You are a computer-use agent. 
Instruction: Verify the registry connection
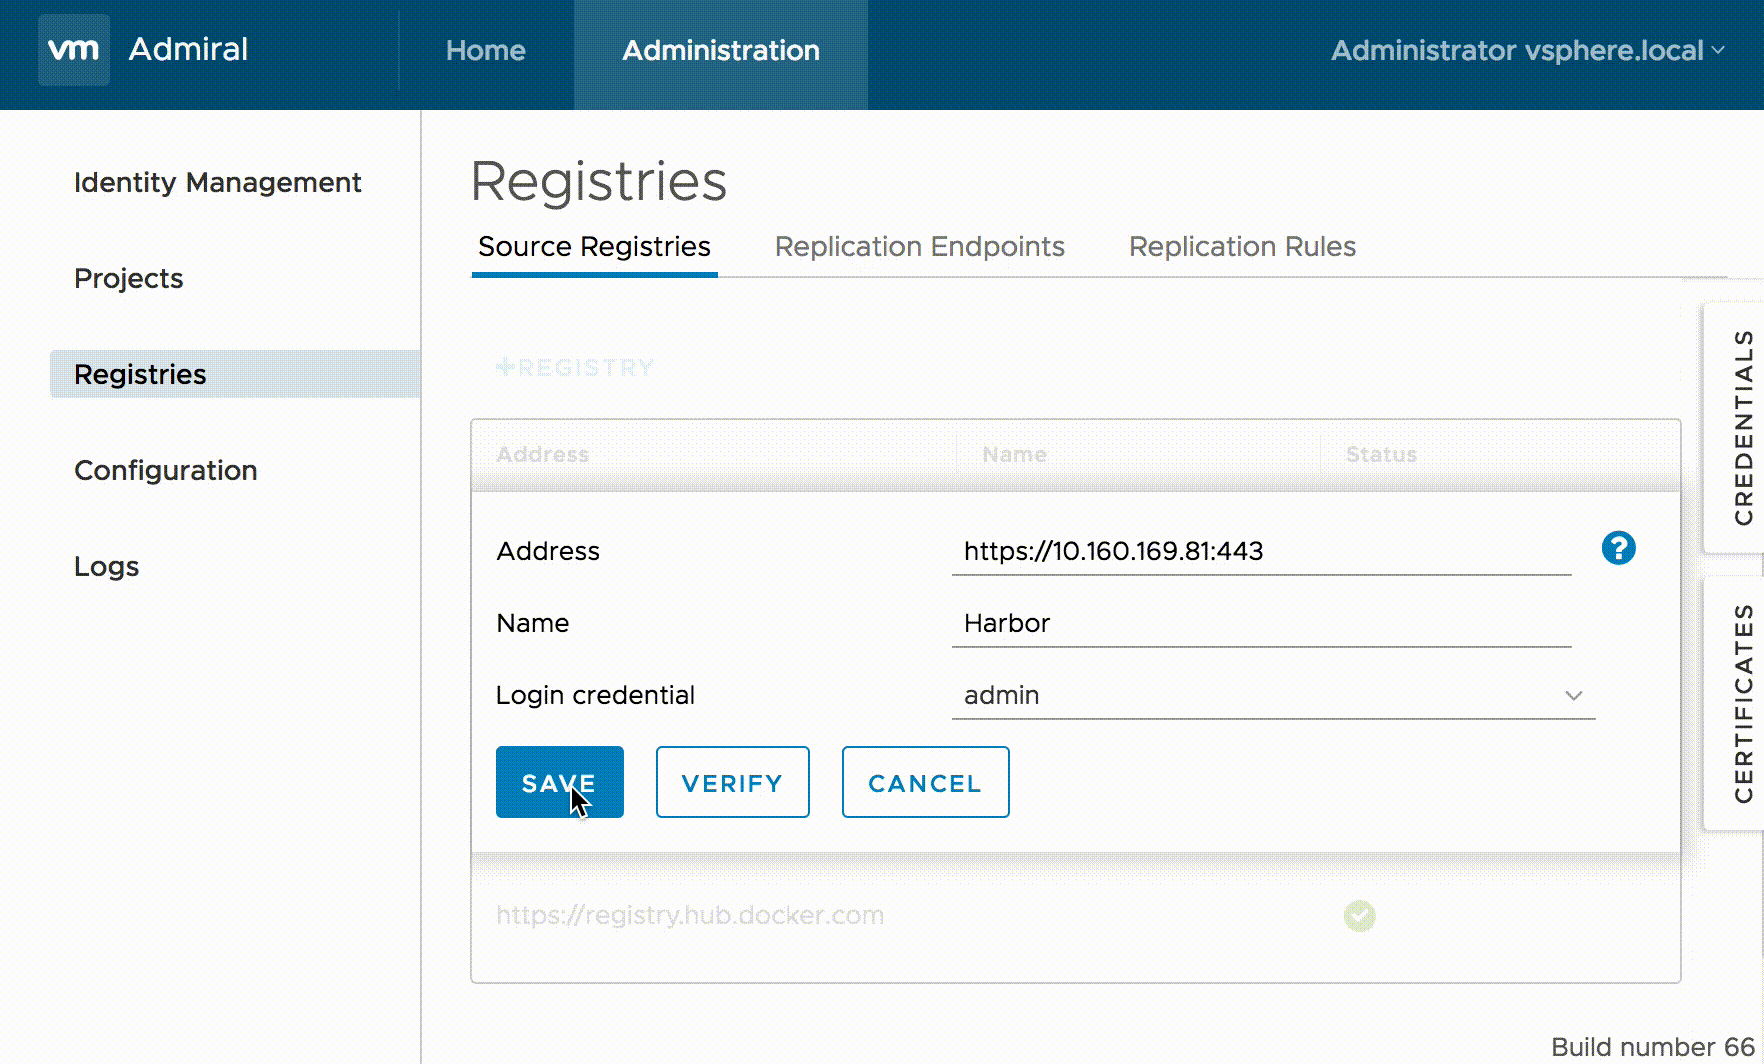(733, 782)
